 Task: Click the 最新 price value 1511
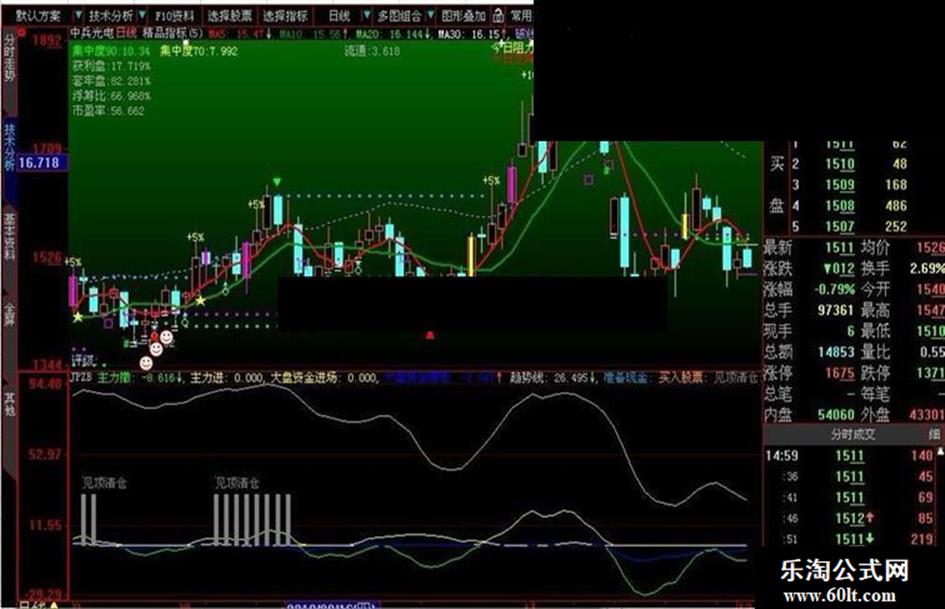(x=840, y=248)
